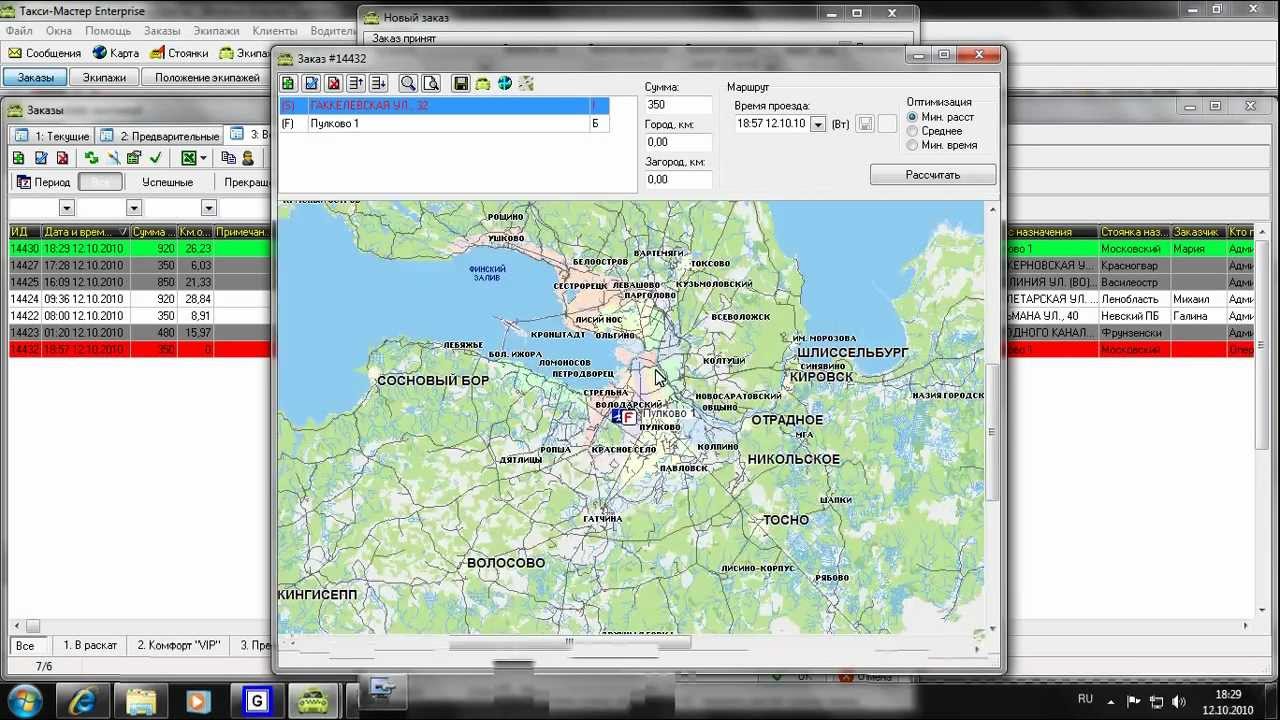Switch to 1: Текущие tab
Screen dimensions: 1280x720
pyautogui.click(x=52, y=136)
